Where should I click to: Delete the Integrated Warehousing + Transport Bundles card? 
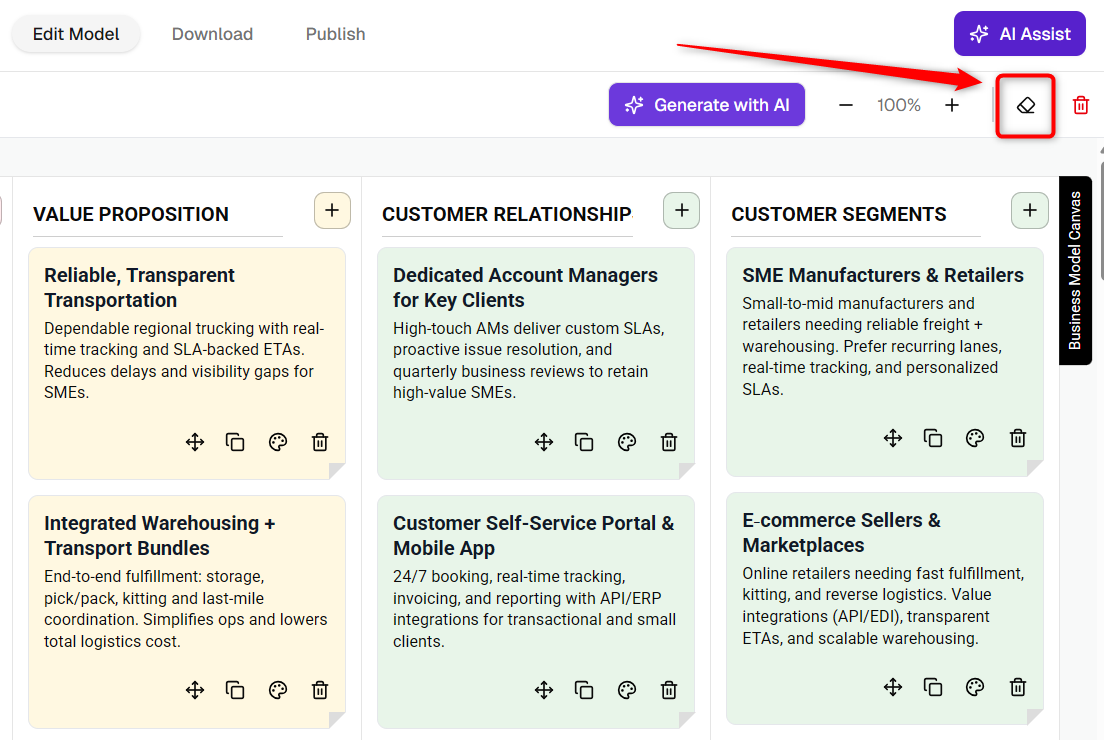(320, 690)
